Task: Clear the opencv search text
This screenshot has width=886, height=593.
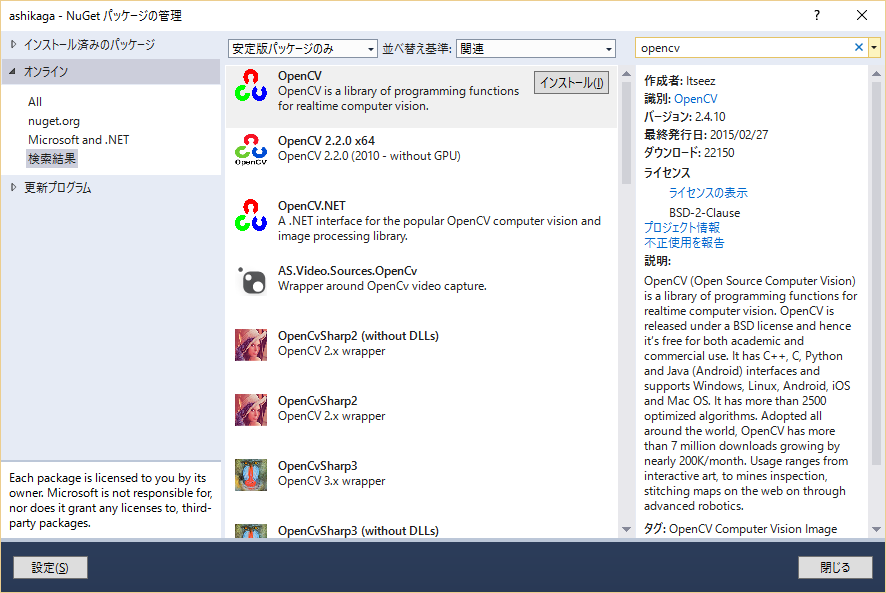Action: coord(858,47)
